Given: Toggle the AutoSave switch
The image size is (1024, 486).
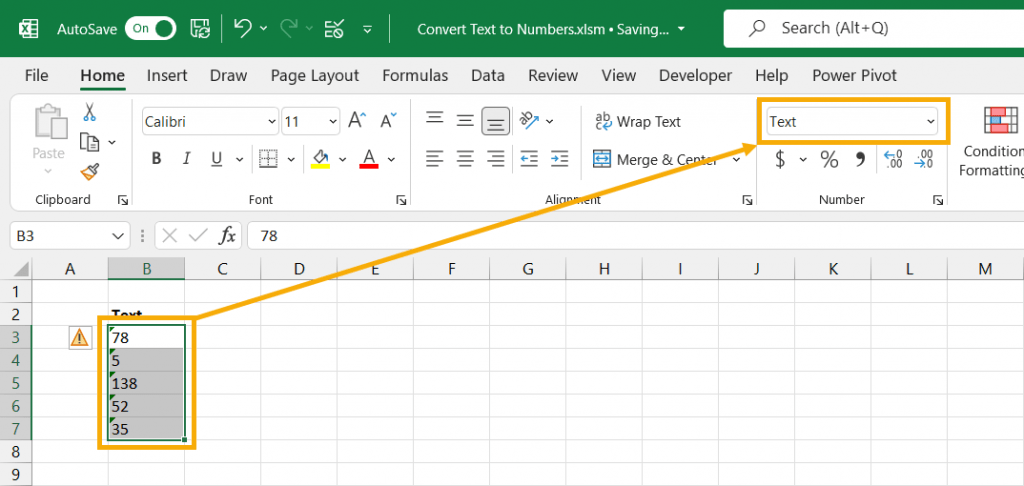Looking at the screenshot, I should pos(151,29).
